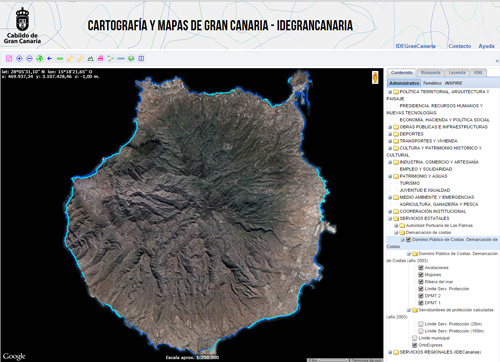Activate the Street View pegman icon
500x362 pixels.
click(x=375, y=78)
